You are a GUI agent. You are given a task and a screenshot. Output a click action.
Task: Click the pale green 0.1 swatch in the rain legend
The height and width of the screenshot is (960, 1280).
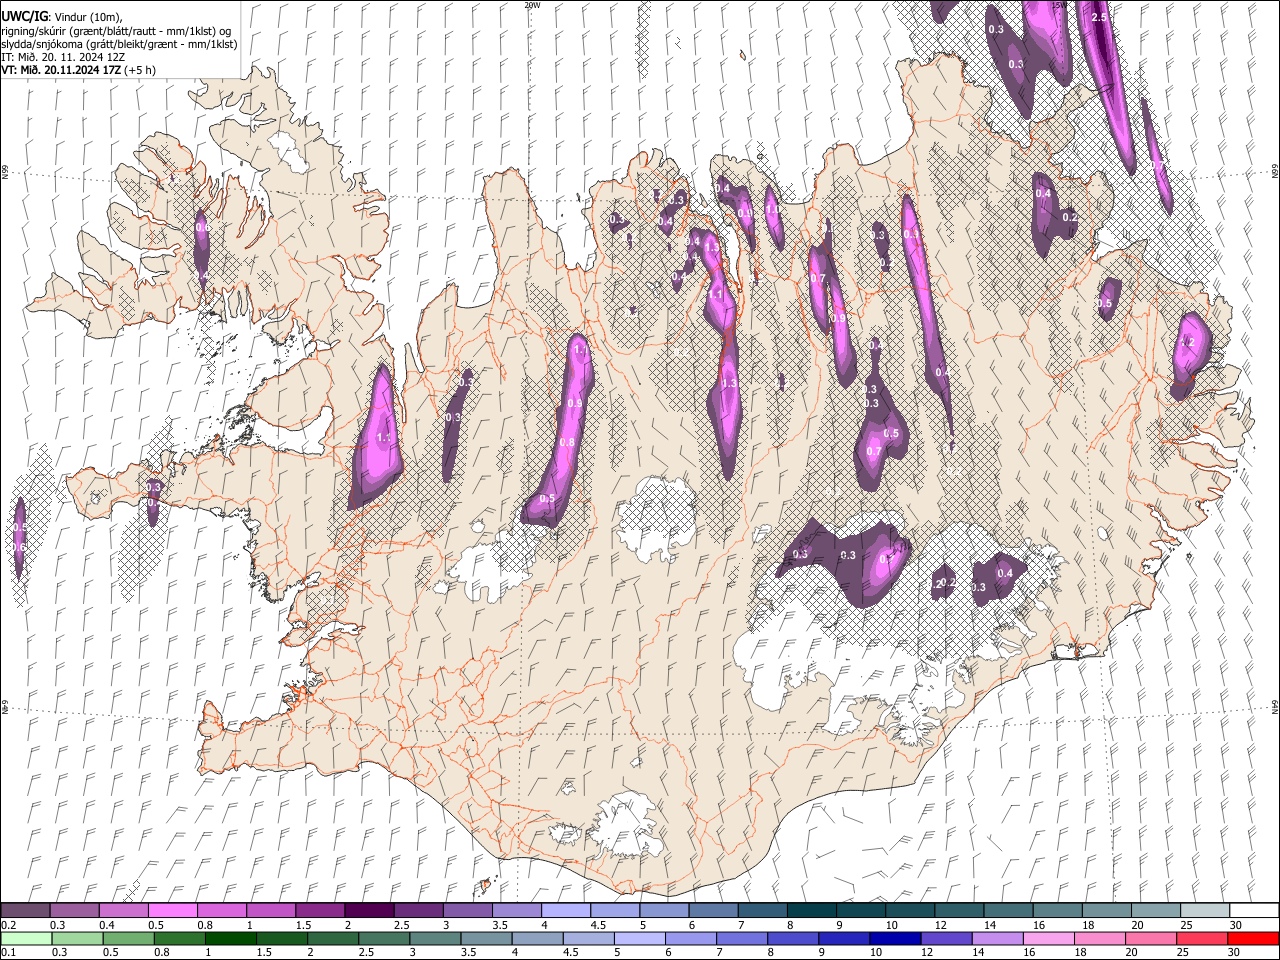[x=27, y=939]
